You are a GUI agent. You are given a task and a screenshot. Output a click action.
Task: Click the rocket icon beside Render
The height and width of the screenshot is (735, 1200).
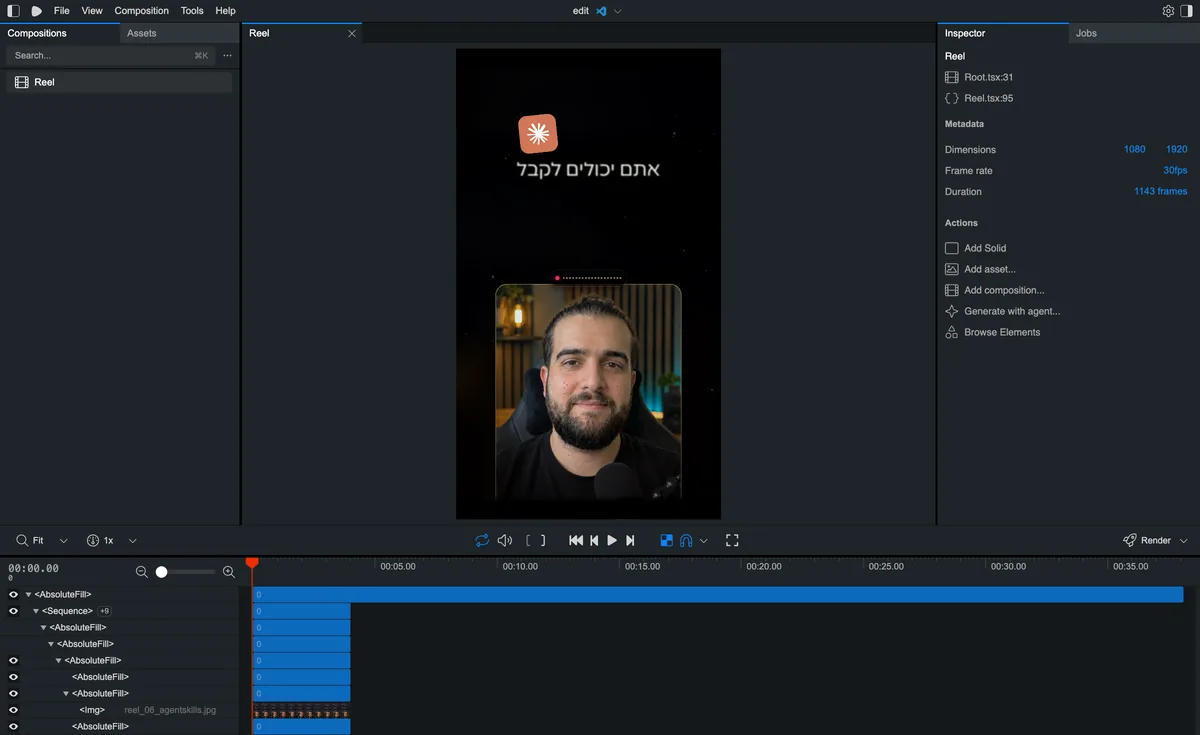coord(1130,540)
